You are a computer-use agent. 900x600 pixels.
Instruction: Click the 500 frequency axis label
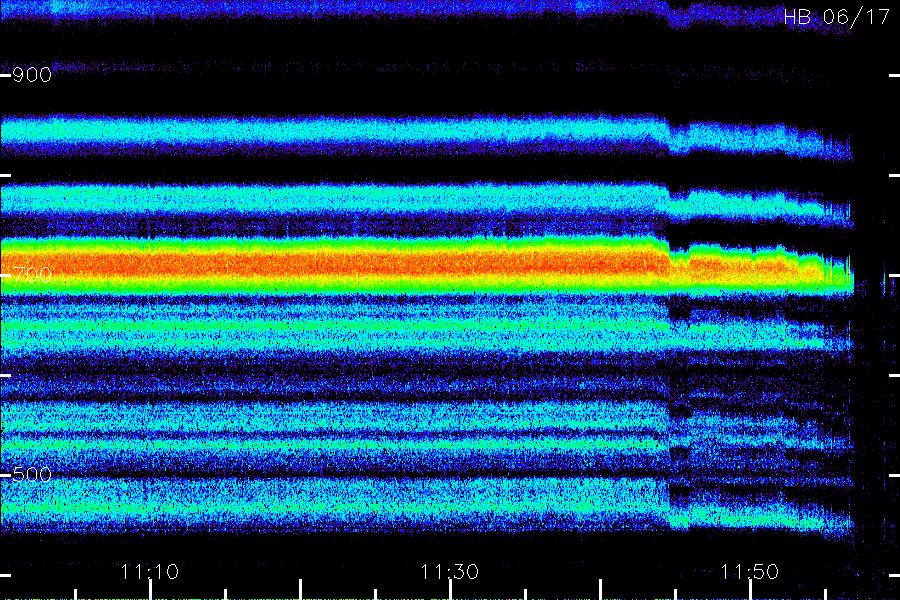[x=32, y=474]
